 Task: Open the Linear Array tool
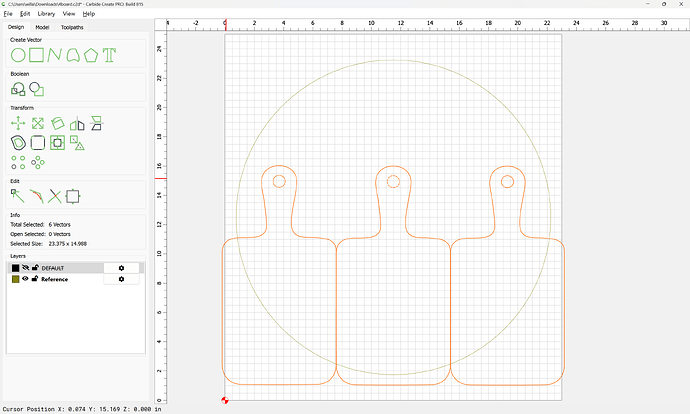18,162
